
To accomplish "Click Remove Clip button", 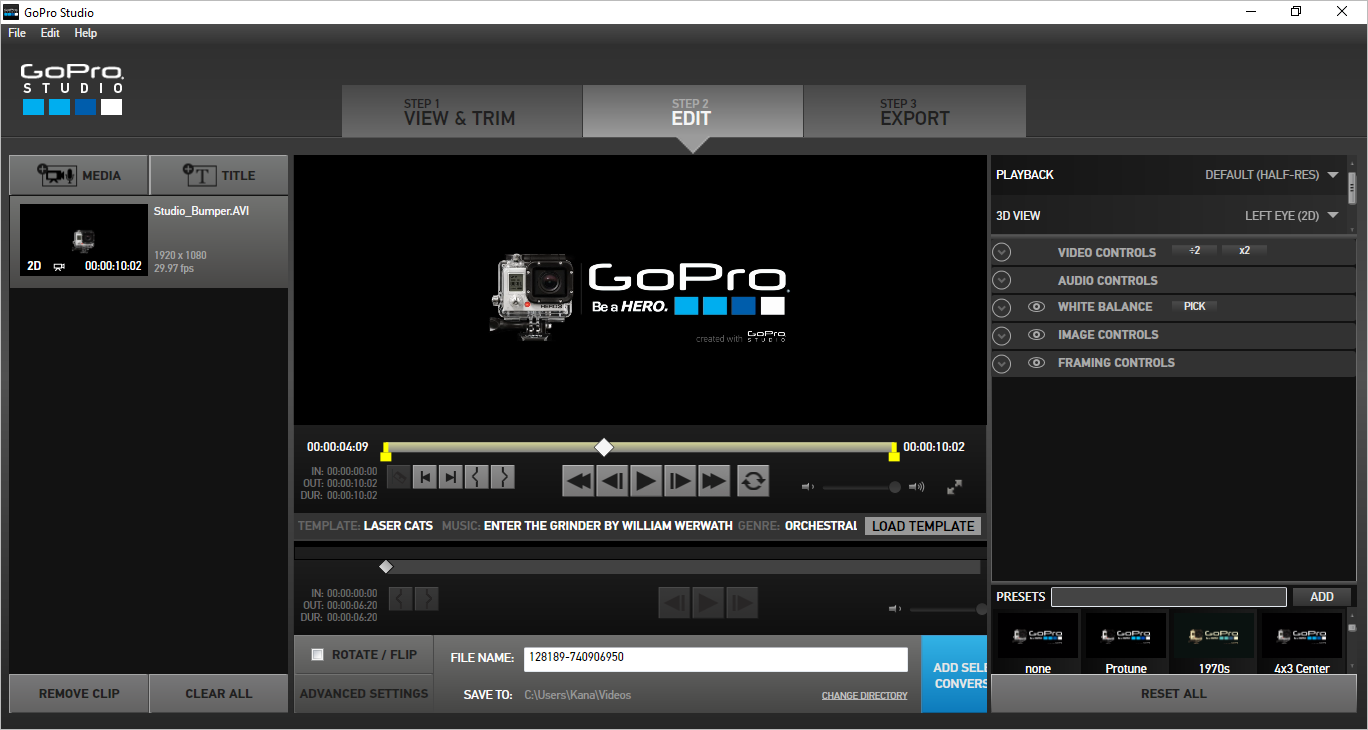I will 79,694.
